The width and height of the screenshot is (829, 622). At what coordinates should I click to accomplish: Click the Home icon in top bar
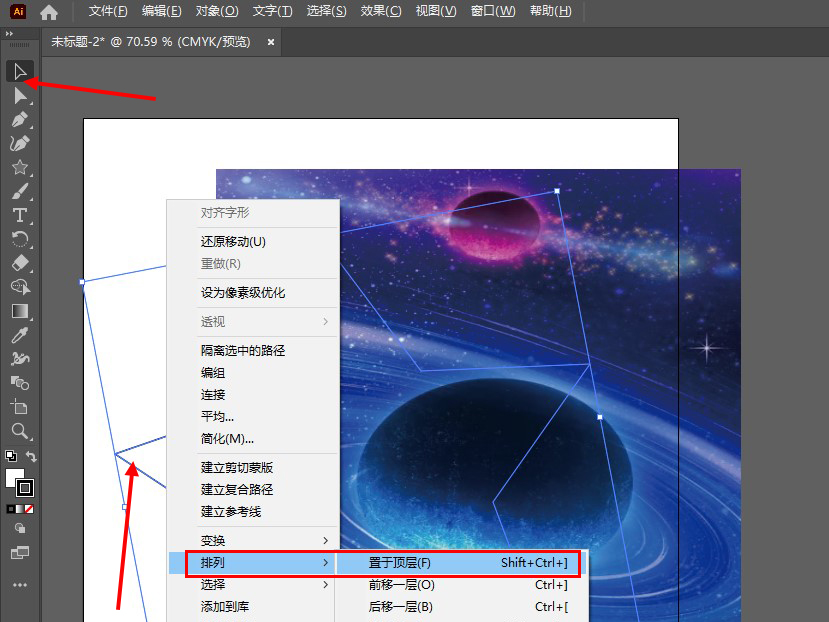pyautogui.click(x=49, y=12)
